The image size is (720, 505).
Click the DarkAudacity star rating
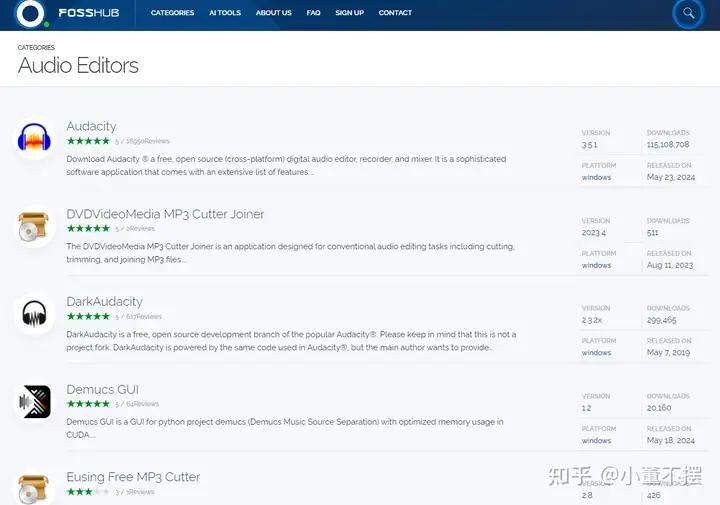(88, 316)
